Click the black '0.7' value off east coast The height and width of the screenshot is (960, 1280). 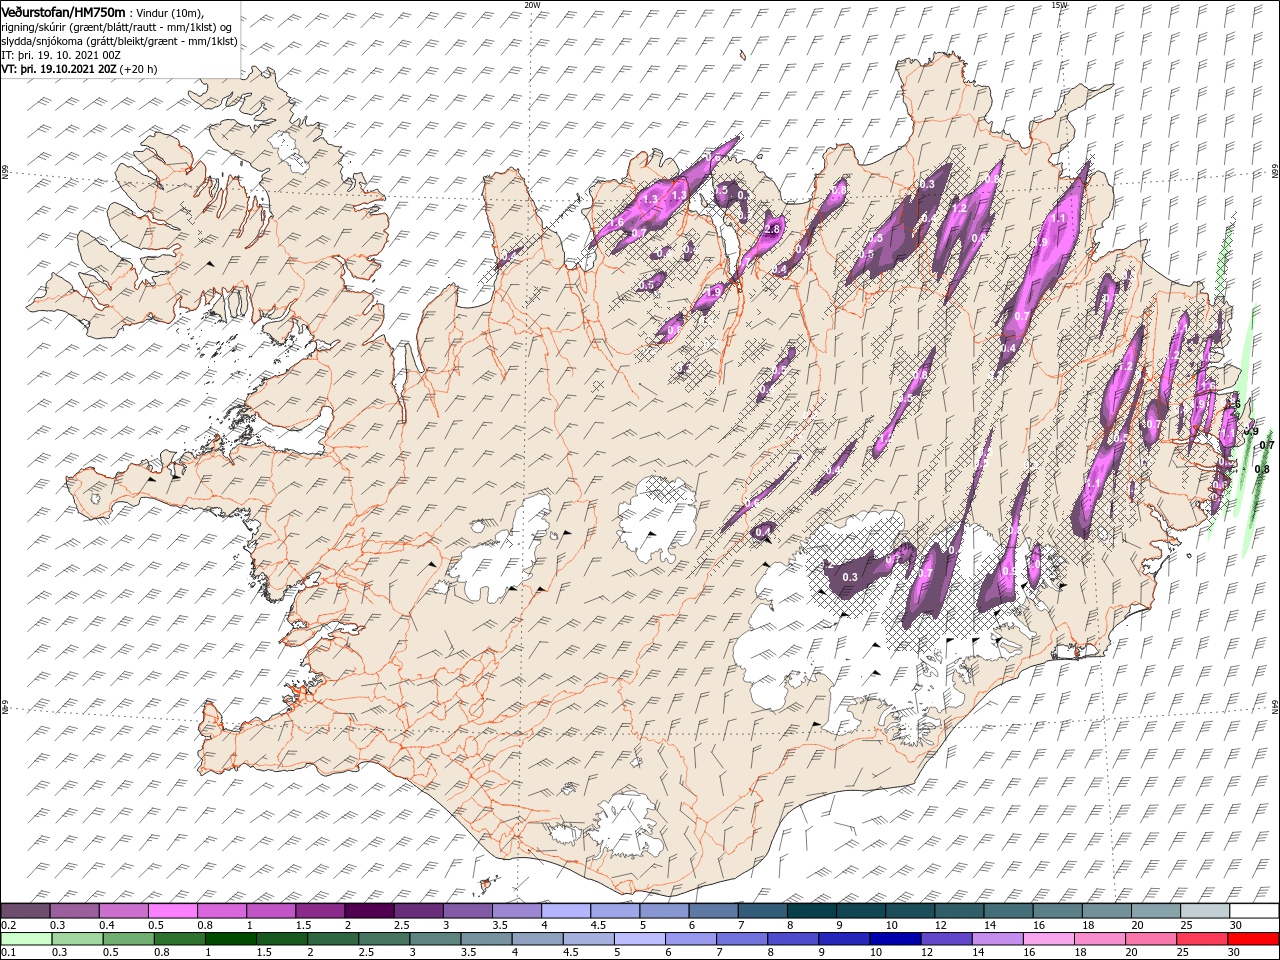(x=1266, y=445)
